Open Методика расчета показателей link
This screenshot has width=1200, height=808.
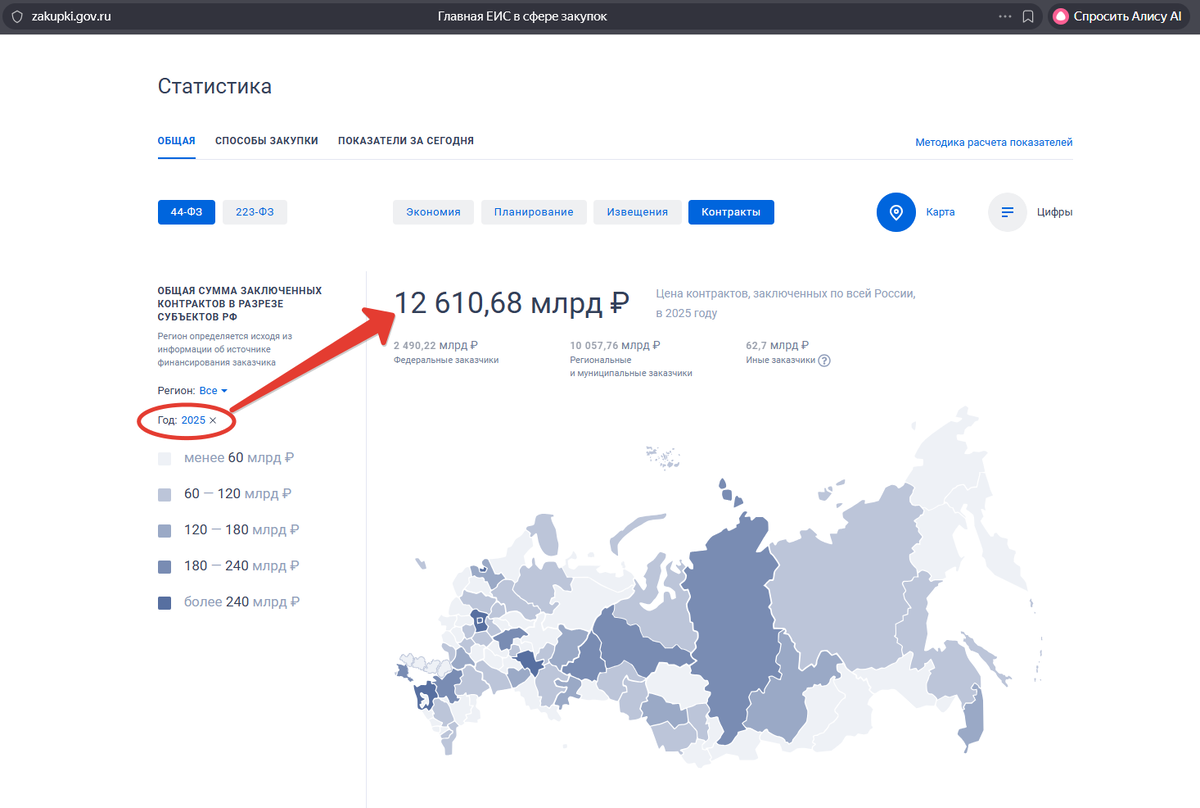click(993, 143)
